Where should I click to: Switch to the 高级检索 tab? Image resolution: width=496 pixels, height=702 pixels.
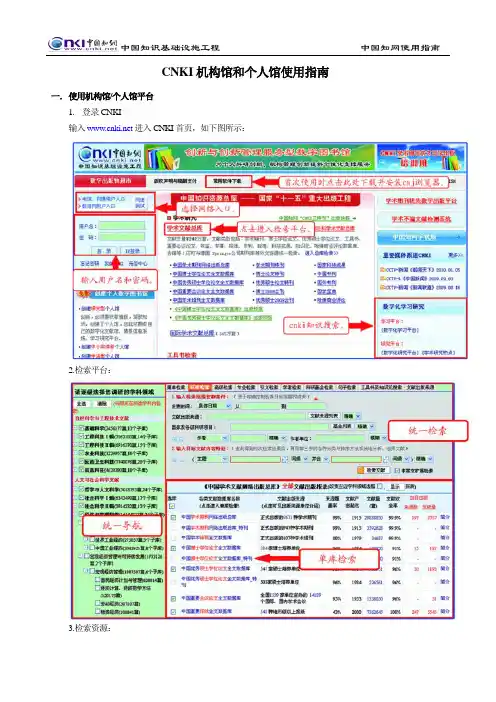(223, 387)
